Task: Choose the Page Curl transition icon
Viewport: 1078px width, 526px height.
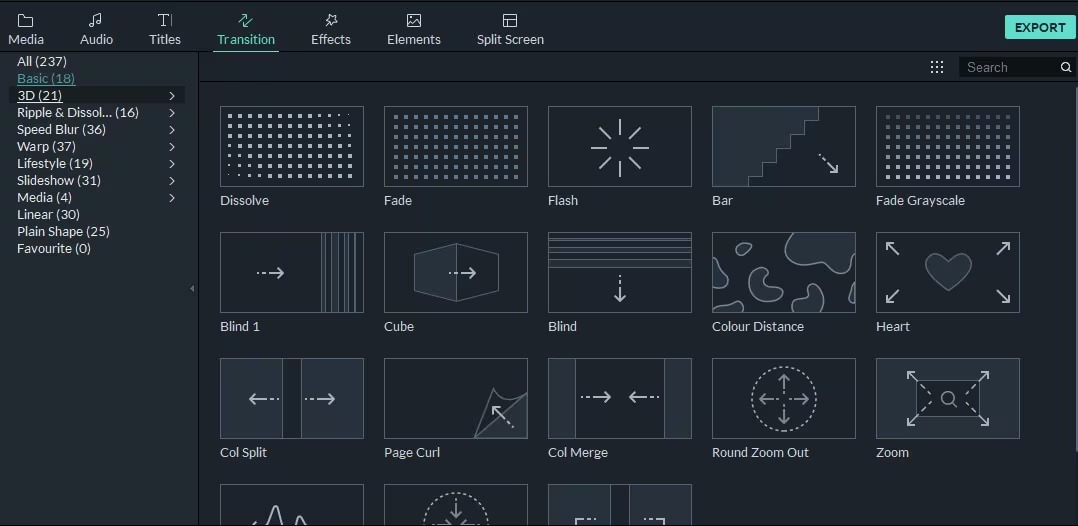Action: [456, 398]
